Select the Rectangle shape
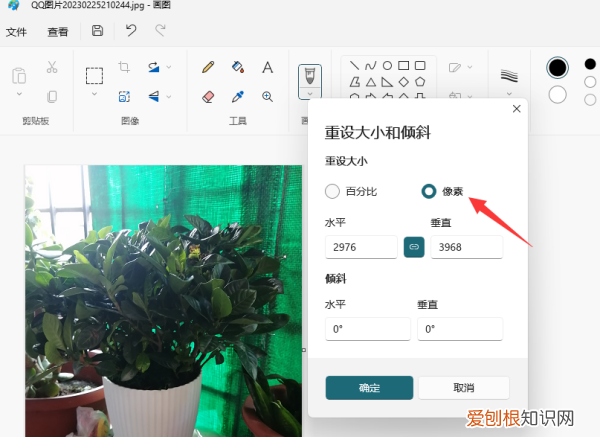This screenshot has height=437, width=600. [404, 66]
